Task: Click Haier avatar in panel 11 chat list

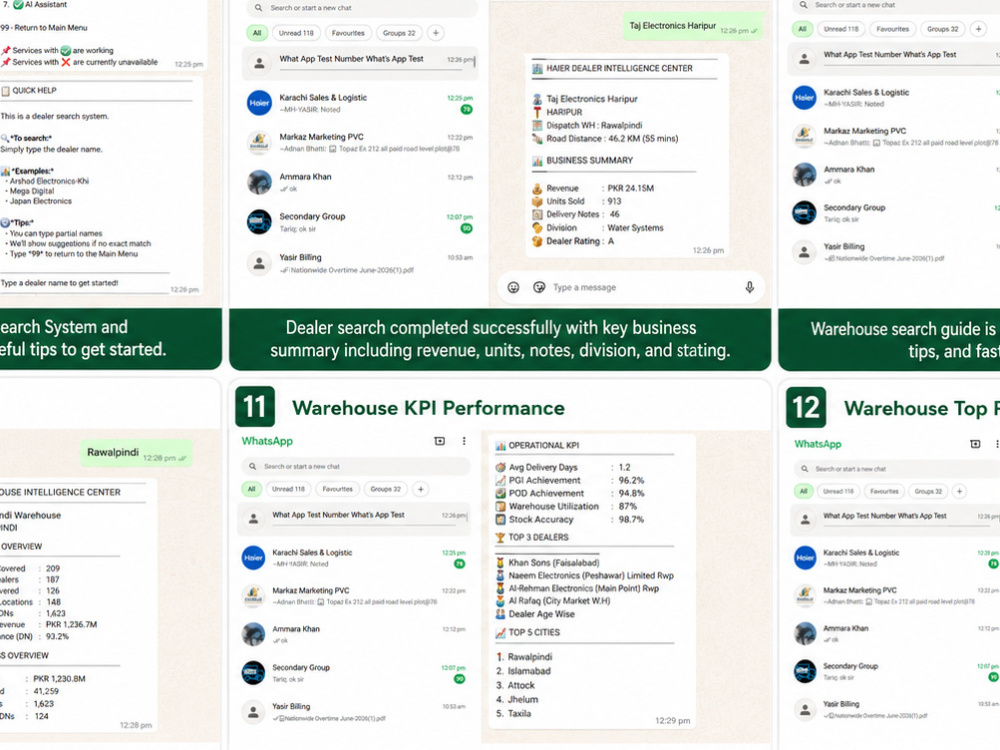Action: (x=253, y=557)
